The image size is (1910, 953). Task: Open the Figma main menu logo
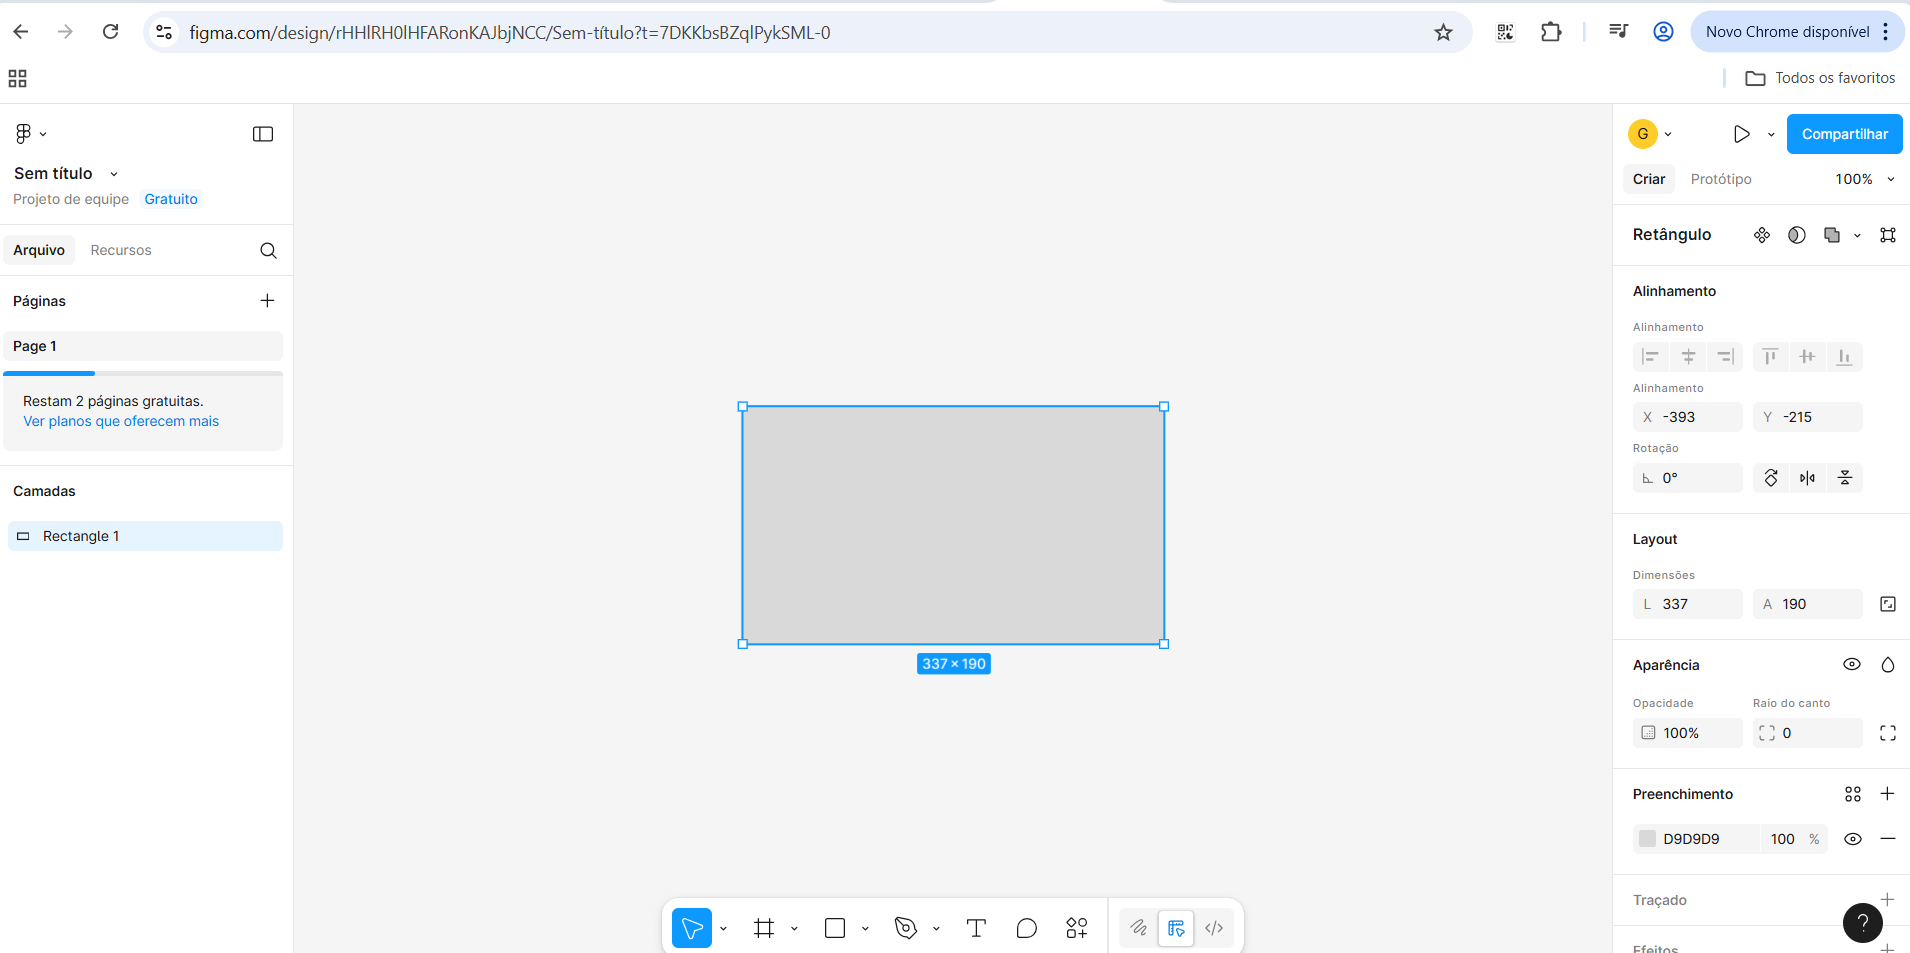click(x=23, y=133)
